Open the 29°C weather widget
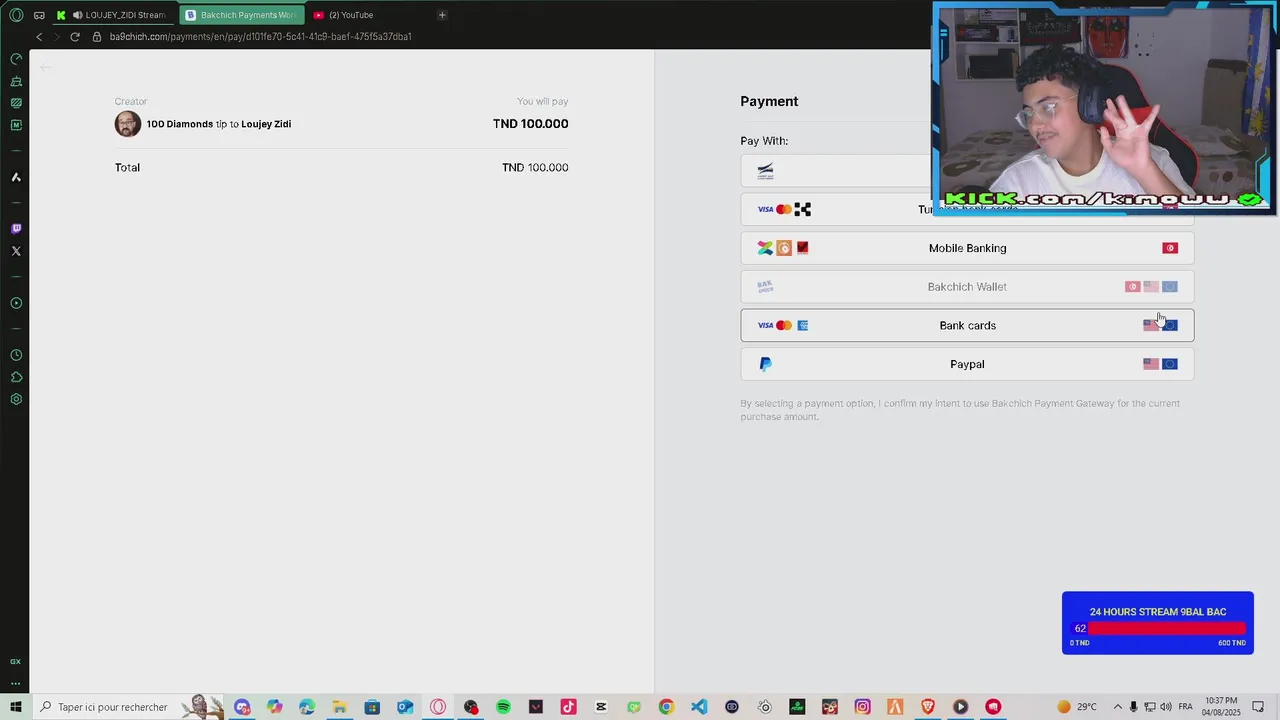The width and height of the screenshot is (1280, 720). coord(1077,707)
